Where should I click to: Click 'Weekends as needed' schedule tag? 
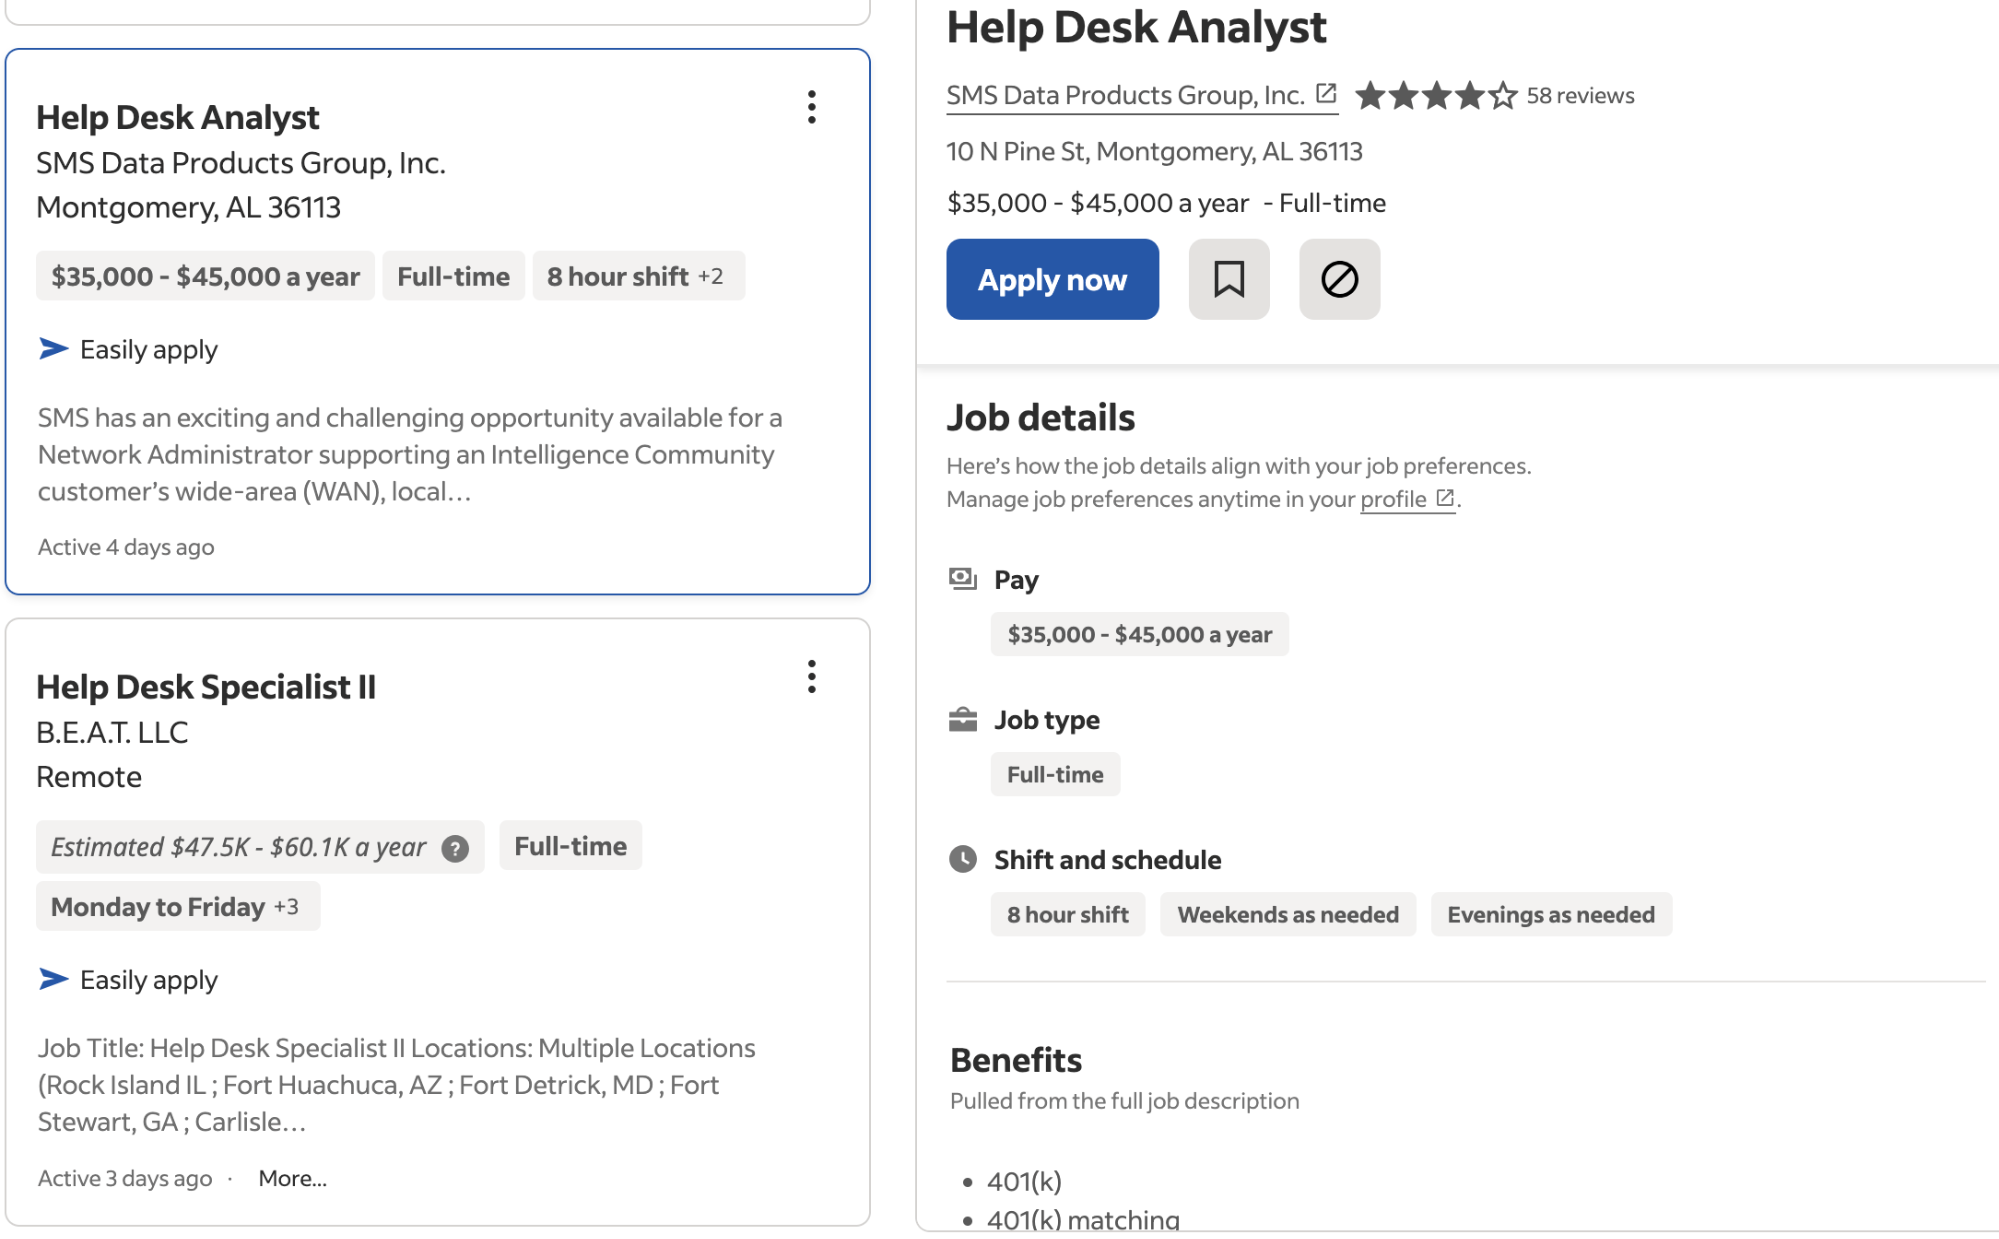1287,914
